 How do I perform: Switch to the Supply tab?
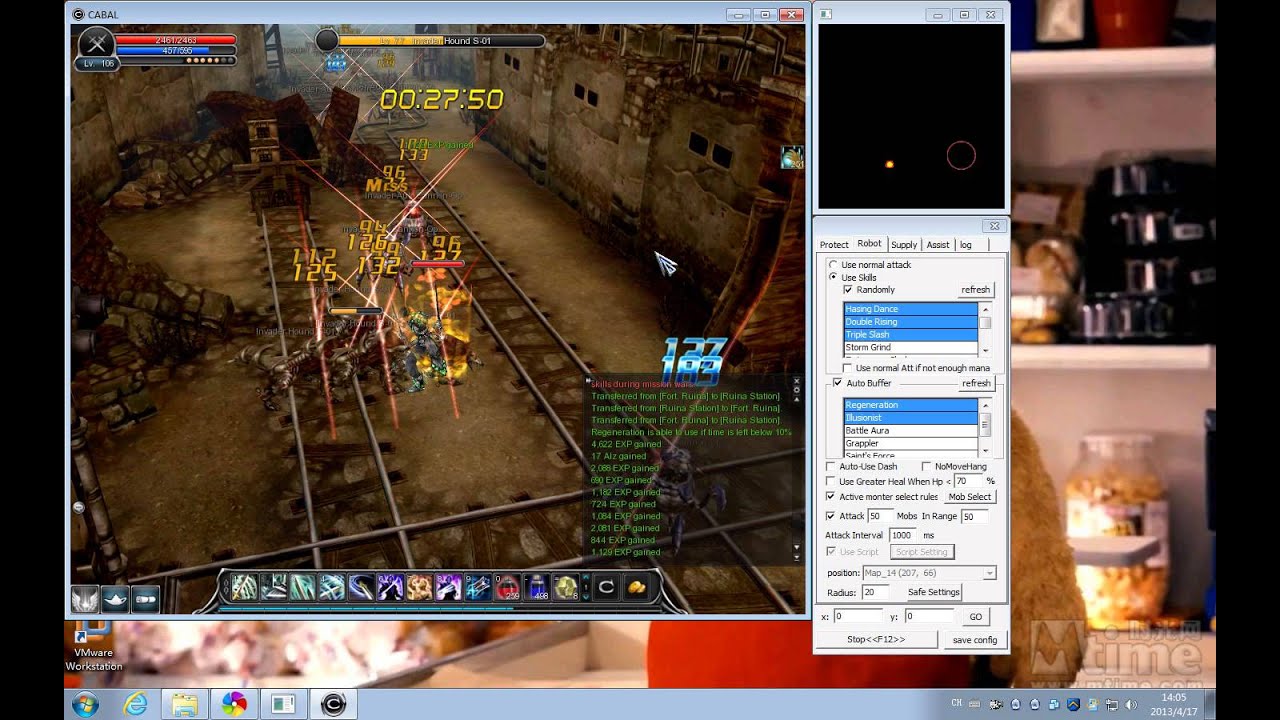point(904,244)
